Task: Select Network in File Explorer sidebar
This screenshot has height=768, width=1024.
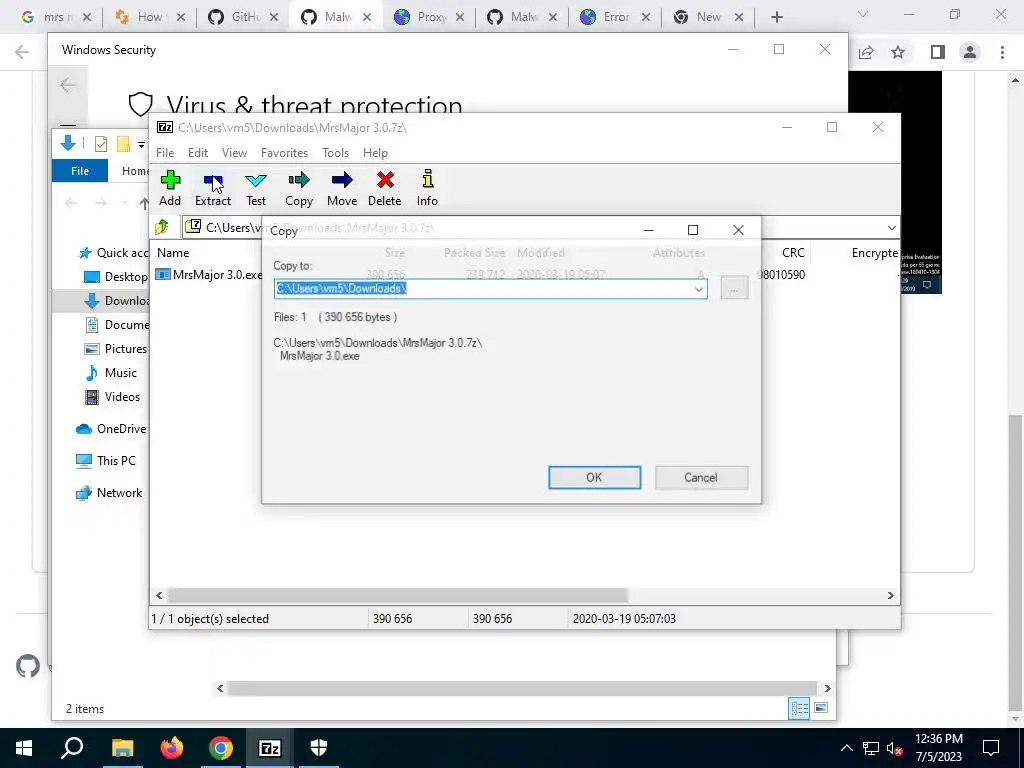Action: (109, 493)
